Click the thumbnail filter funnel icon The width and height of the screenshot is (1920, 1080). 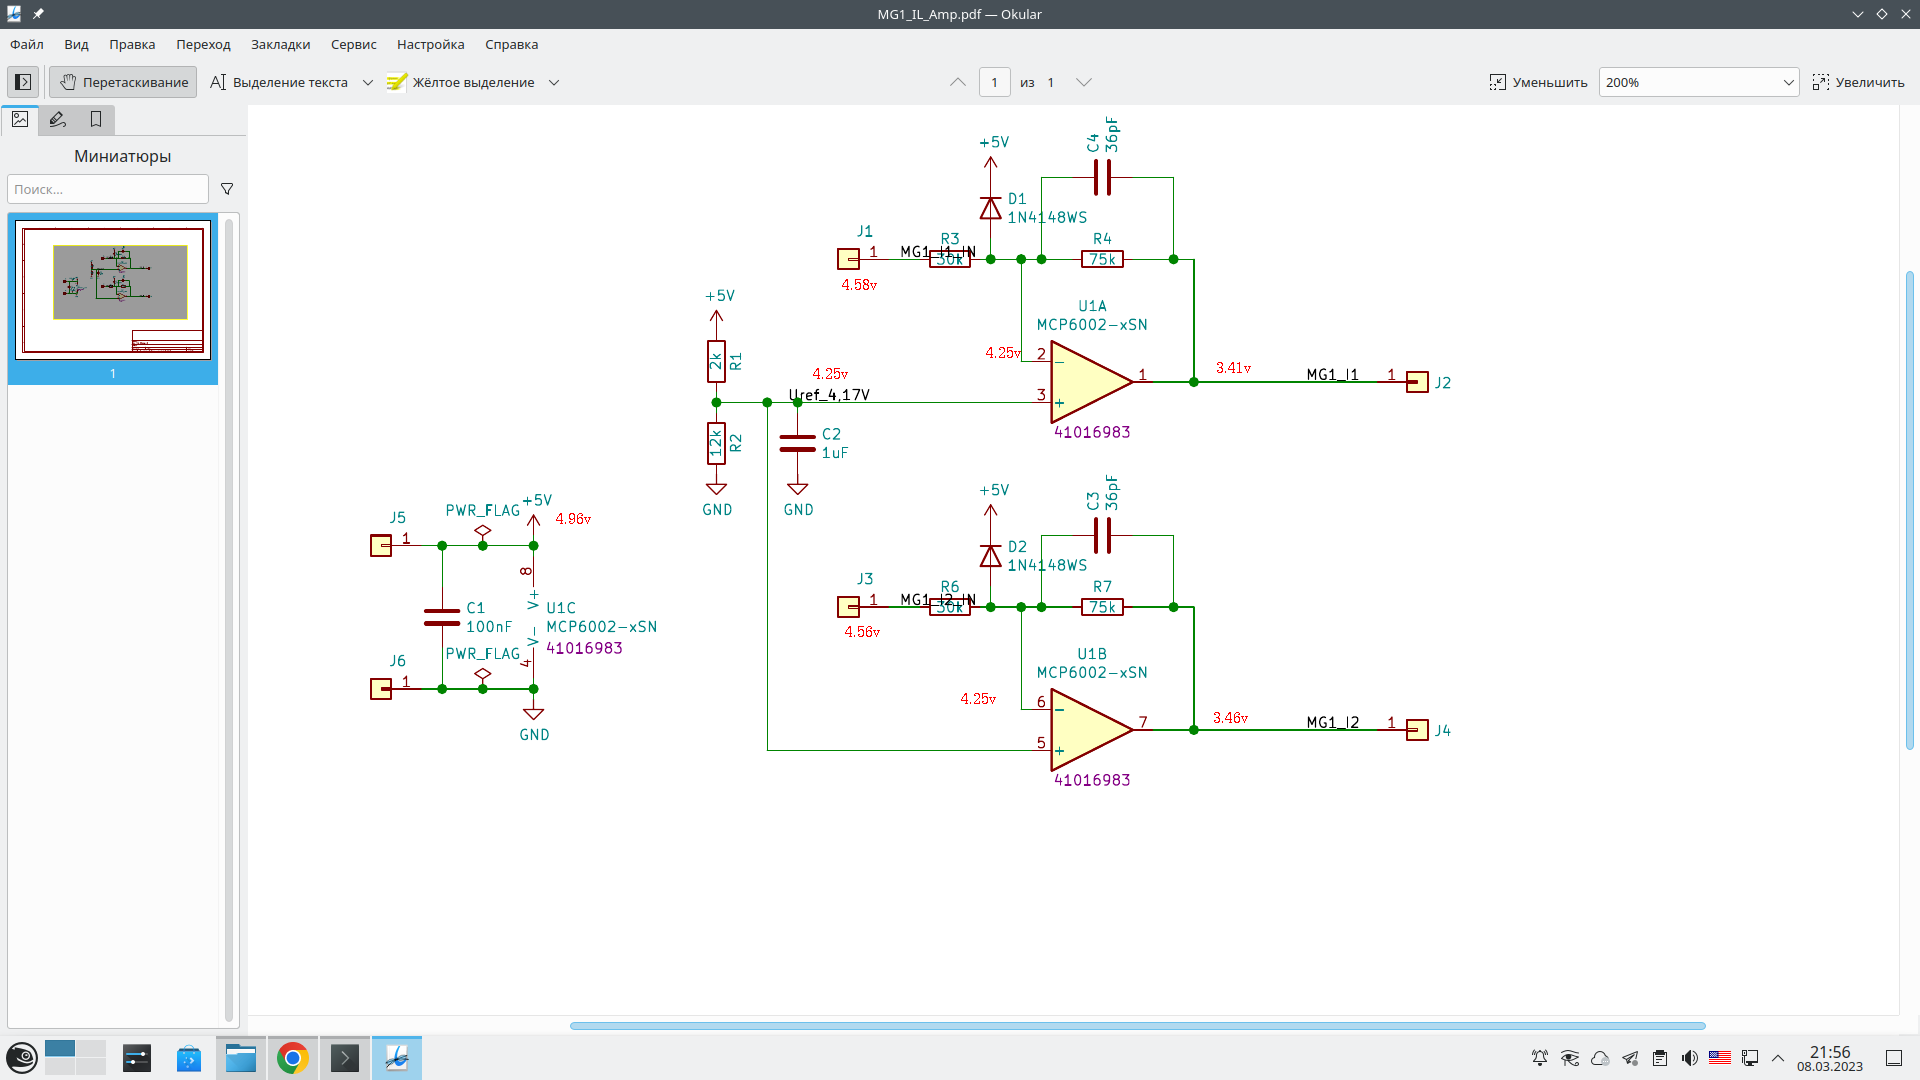[227, 189]
